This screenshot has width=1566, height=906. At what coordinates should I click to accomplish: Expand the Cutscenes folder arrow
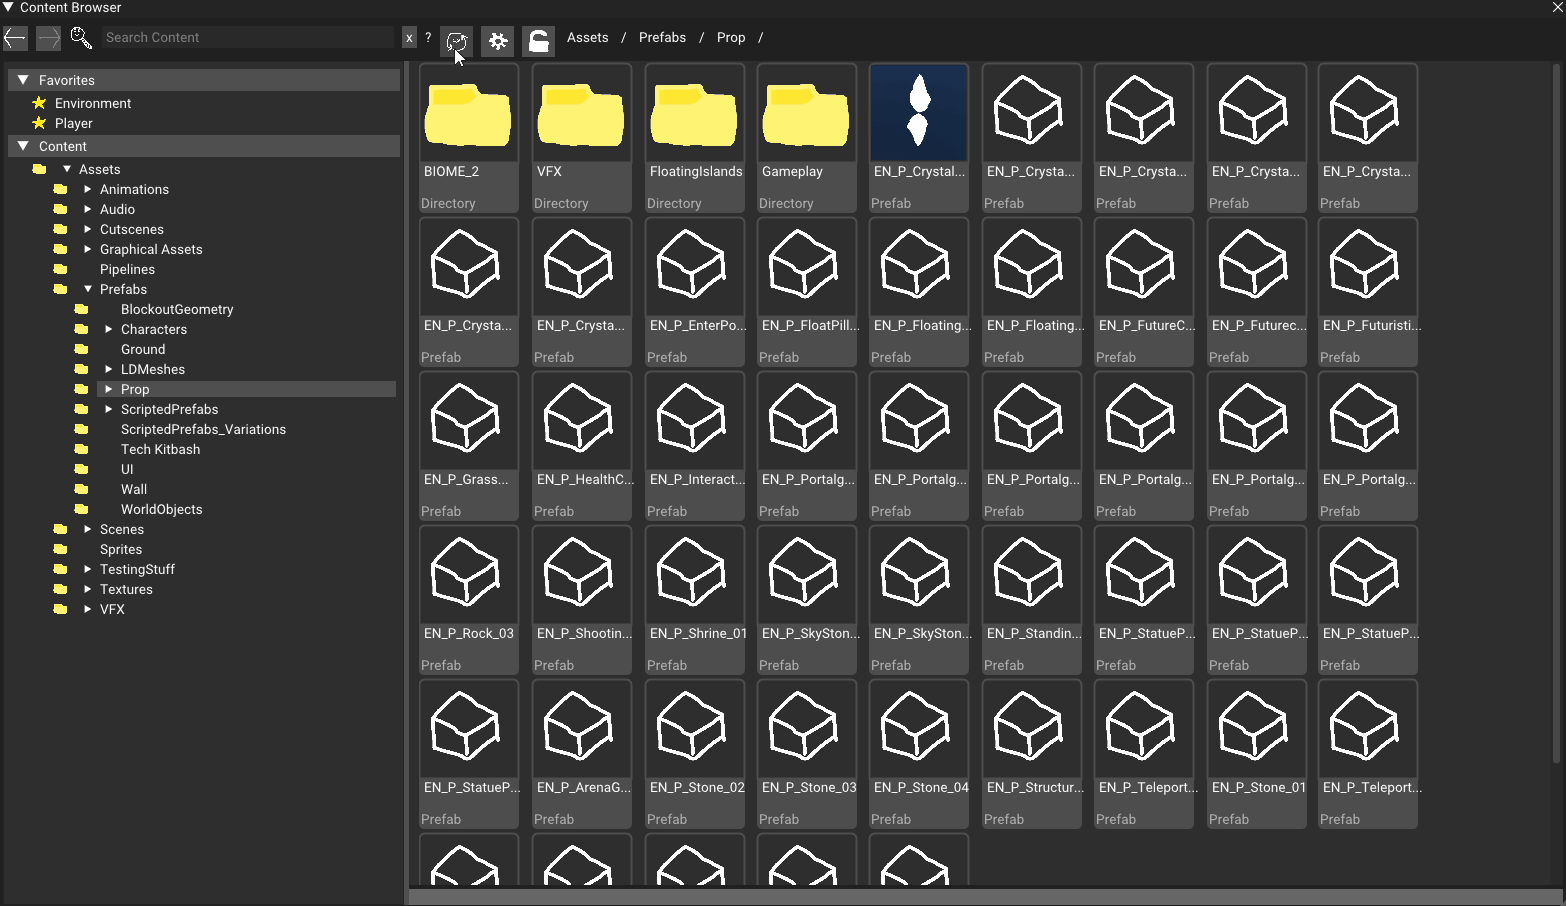(88, 229)
